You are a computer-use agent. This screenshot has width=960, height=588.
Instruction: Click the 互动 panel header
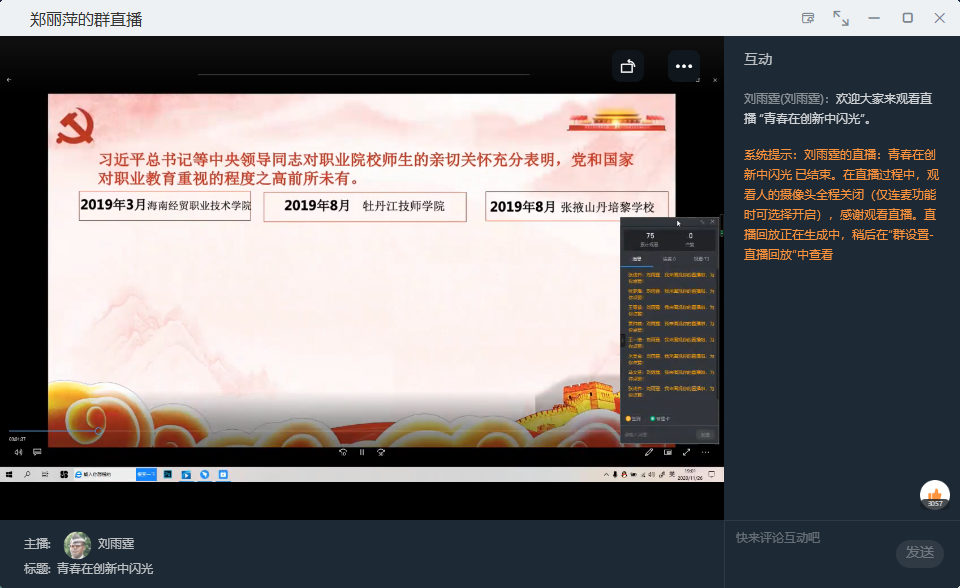point(758,60)
